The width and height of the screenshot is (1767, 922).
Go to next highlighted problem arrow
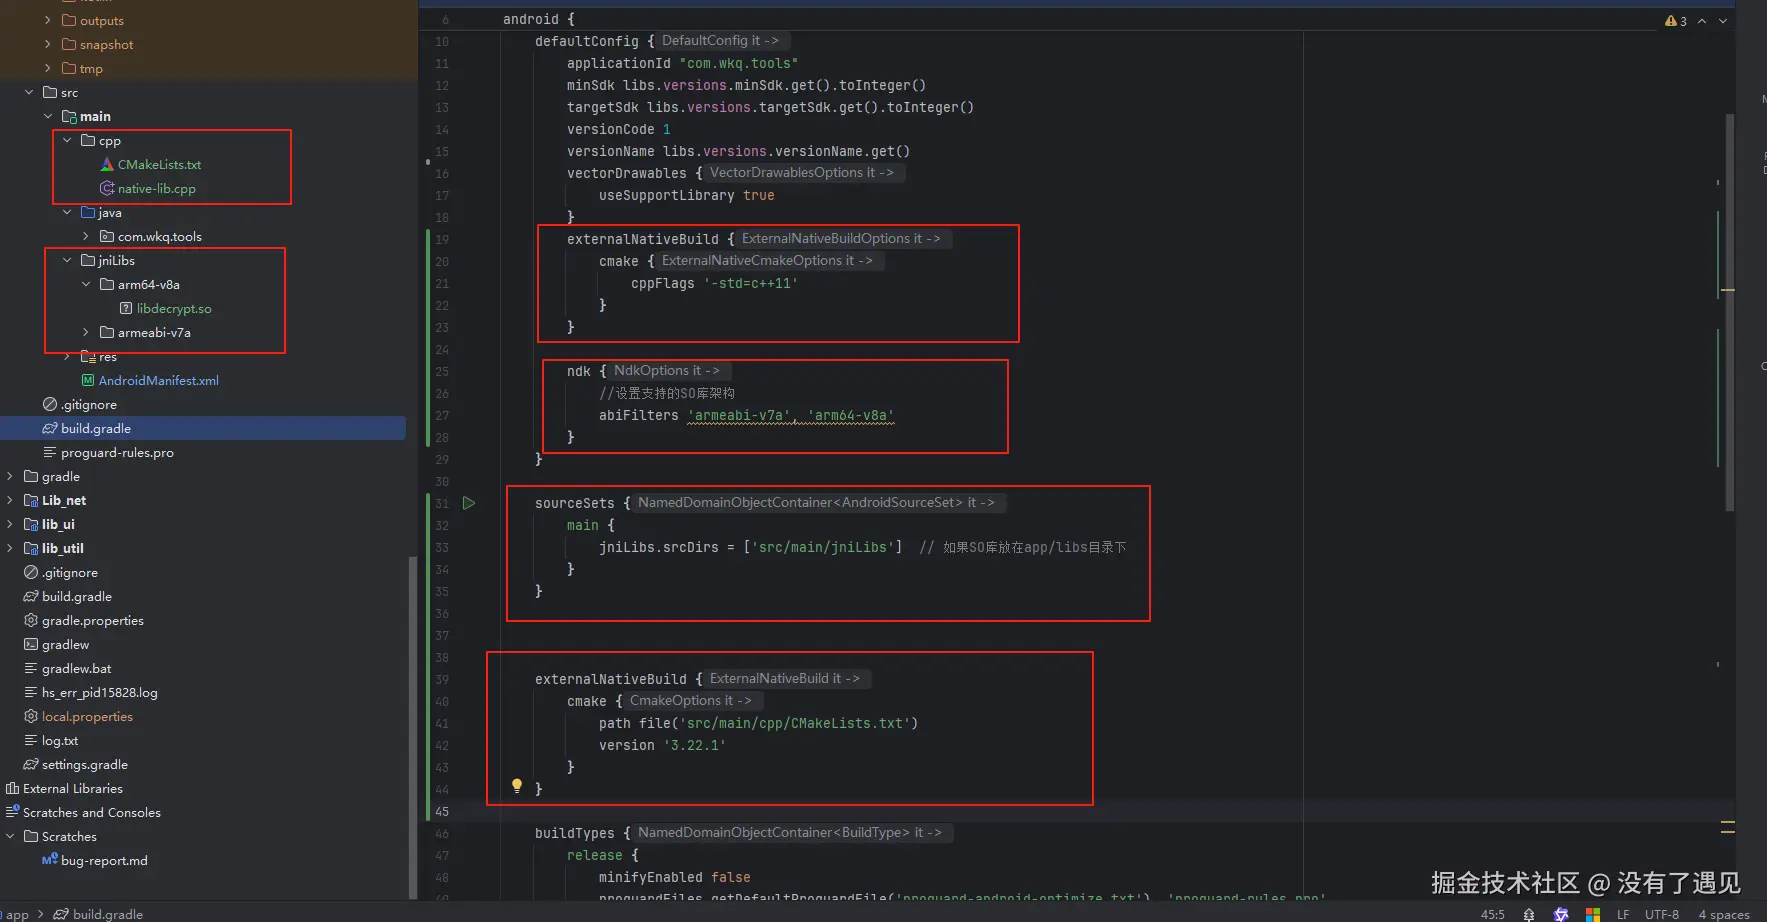pos(1723,21)
